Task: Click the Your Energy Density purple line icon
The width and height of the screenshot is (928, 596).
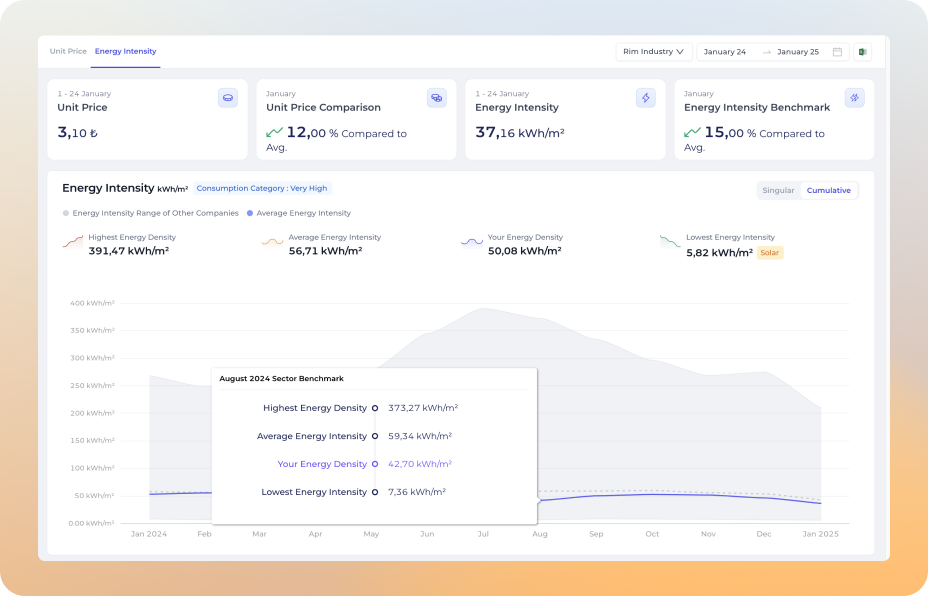Action: click(471, 243)
